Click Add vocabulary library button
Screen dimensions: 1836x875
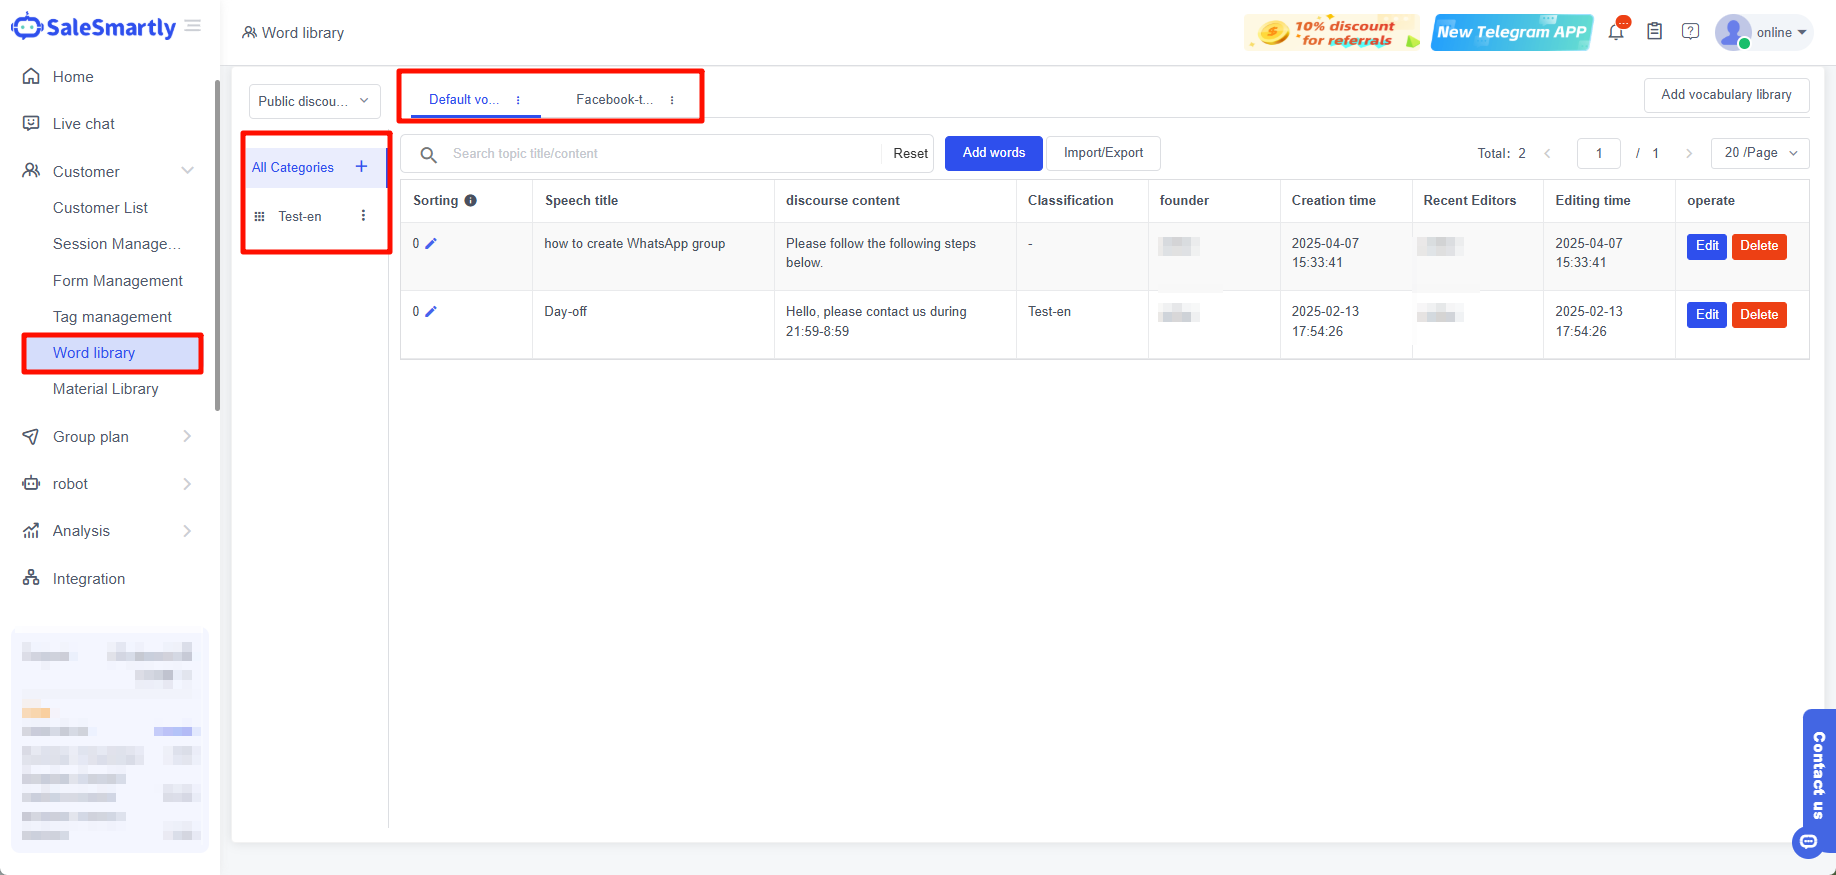(x=1726, y=95)
